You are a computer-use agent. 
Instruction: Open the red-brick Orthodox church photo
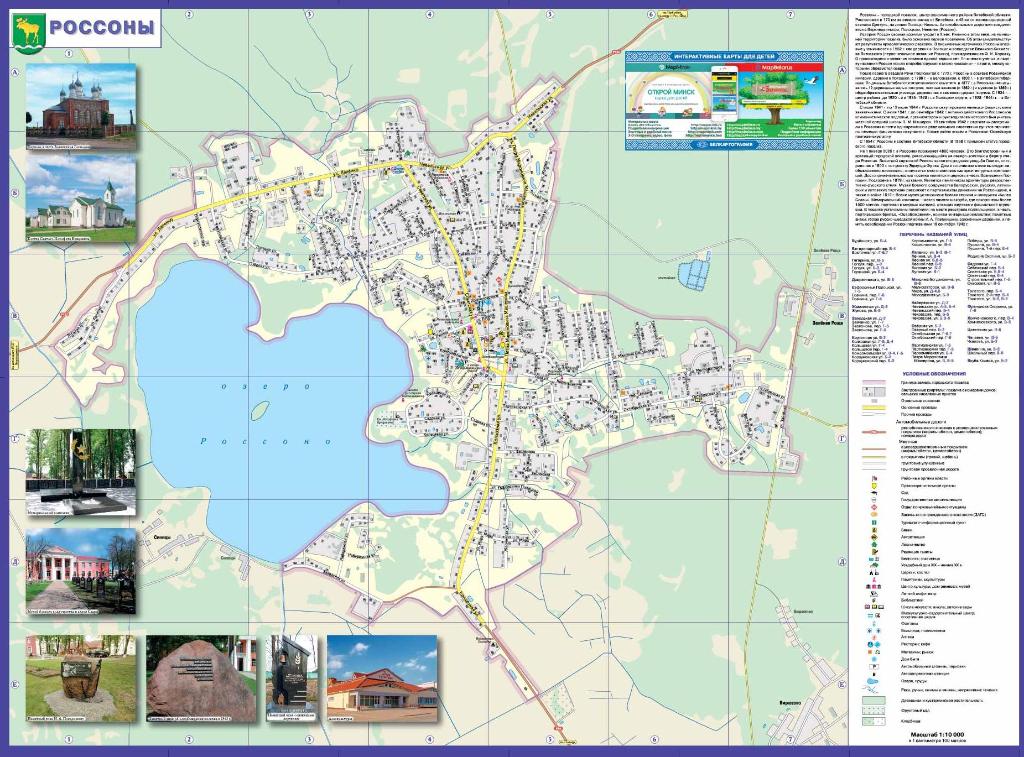tap(80, 101)
